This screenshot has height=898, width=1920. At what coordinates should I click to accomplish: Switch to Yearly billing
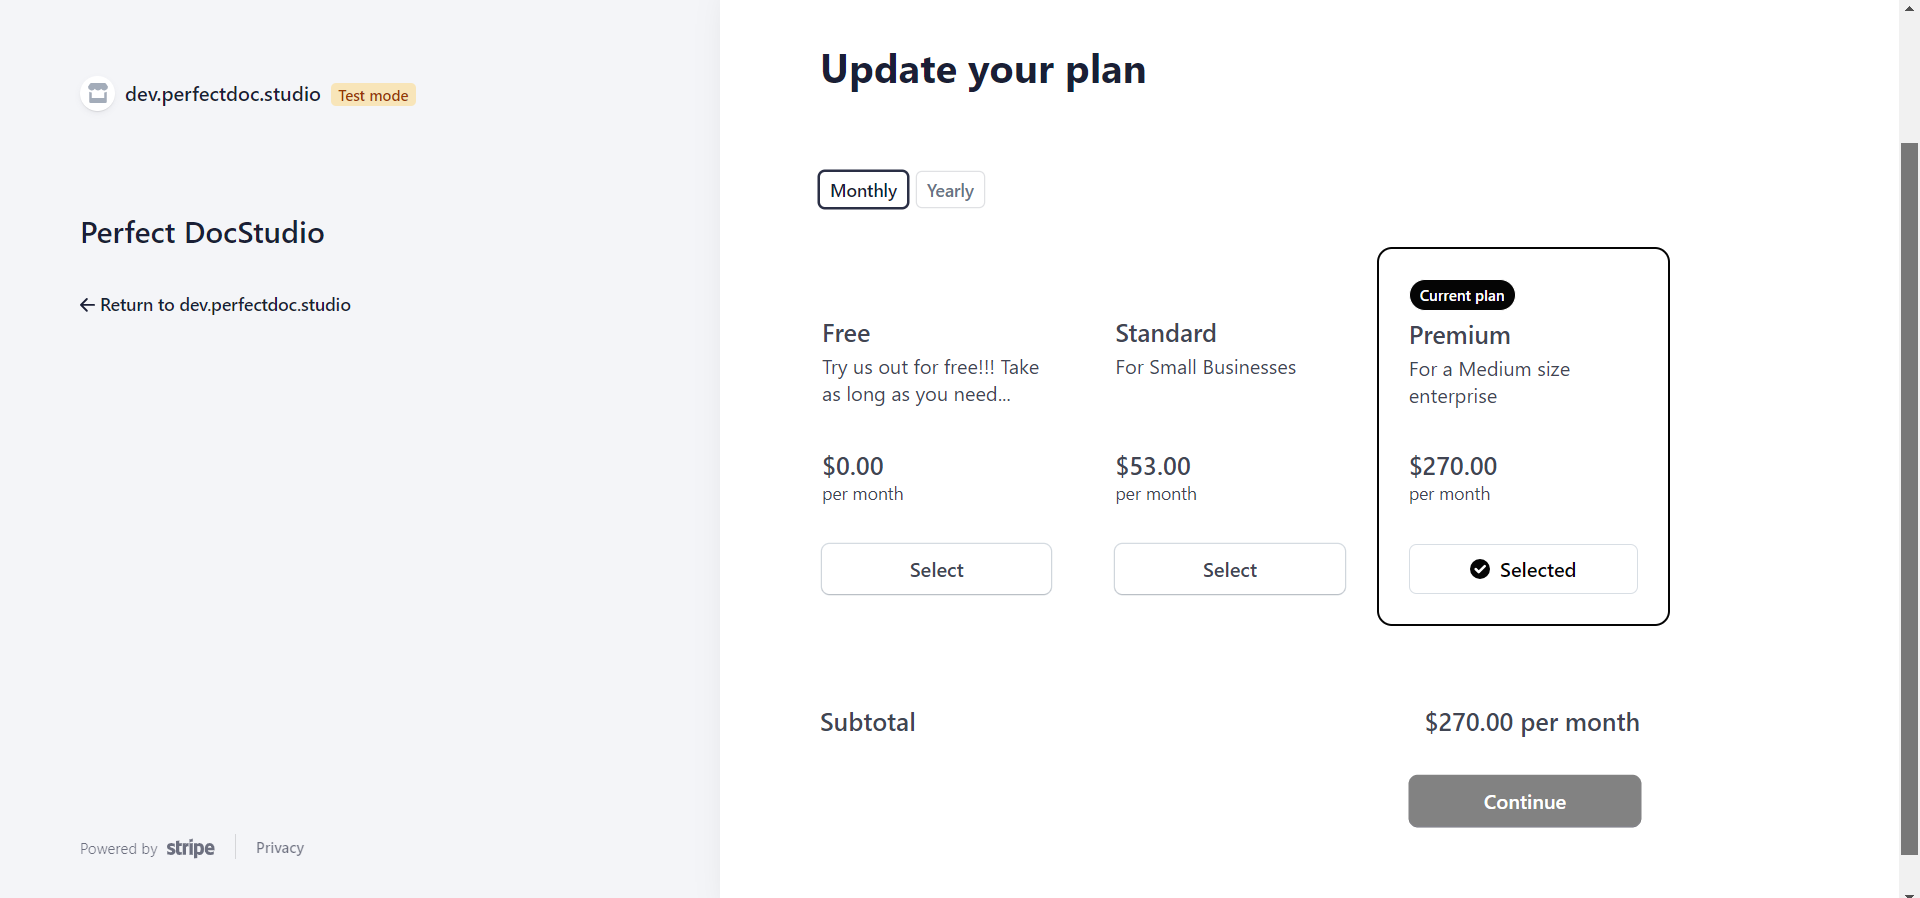pyautogui.click(x=950, y=190)
